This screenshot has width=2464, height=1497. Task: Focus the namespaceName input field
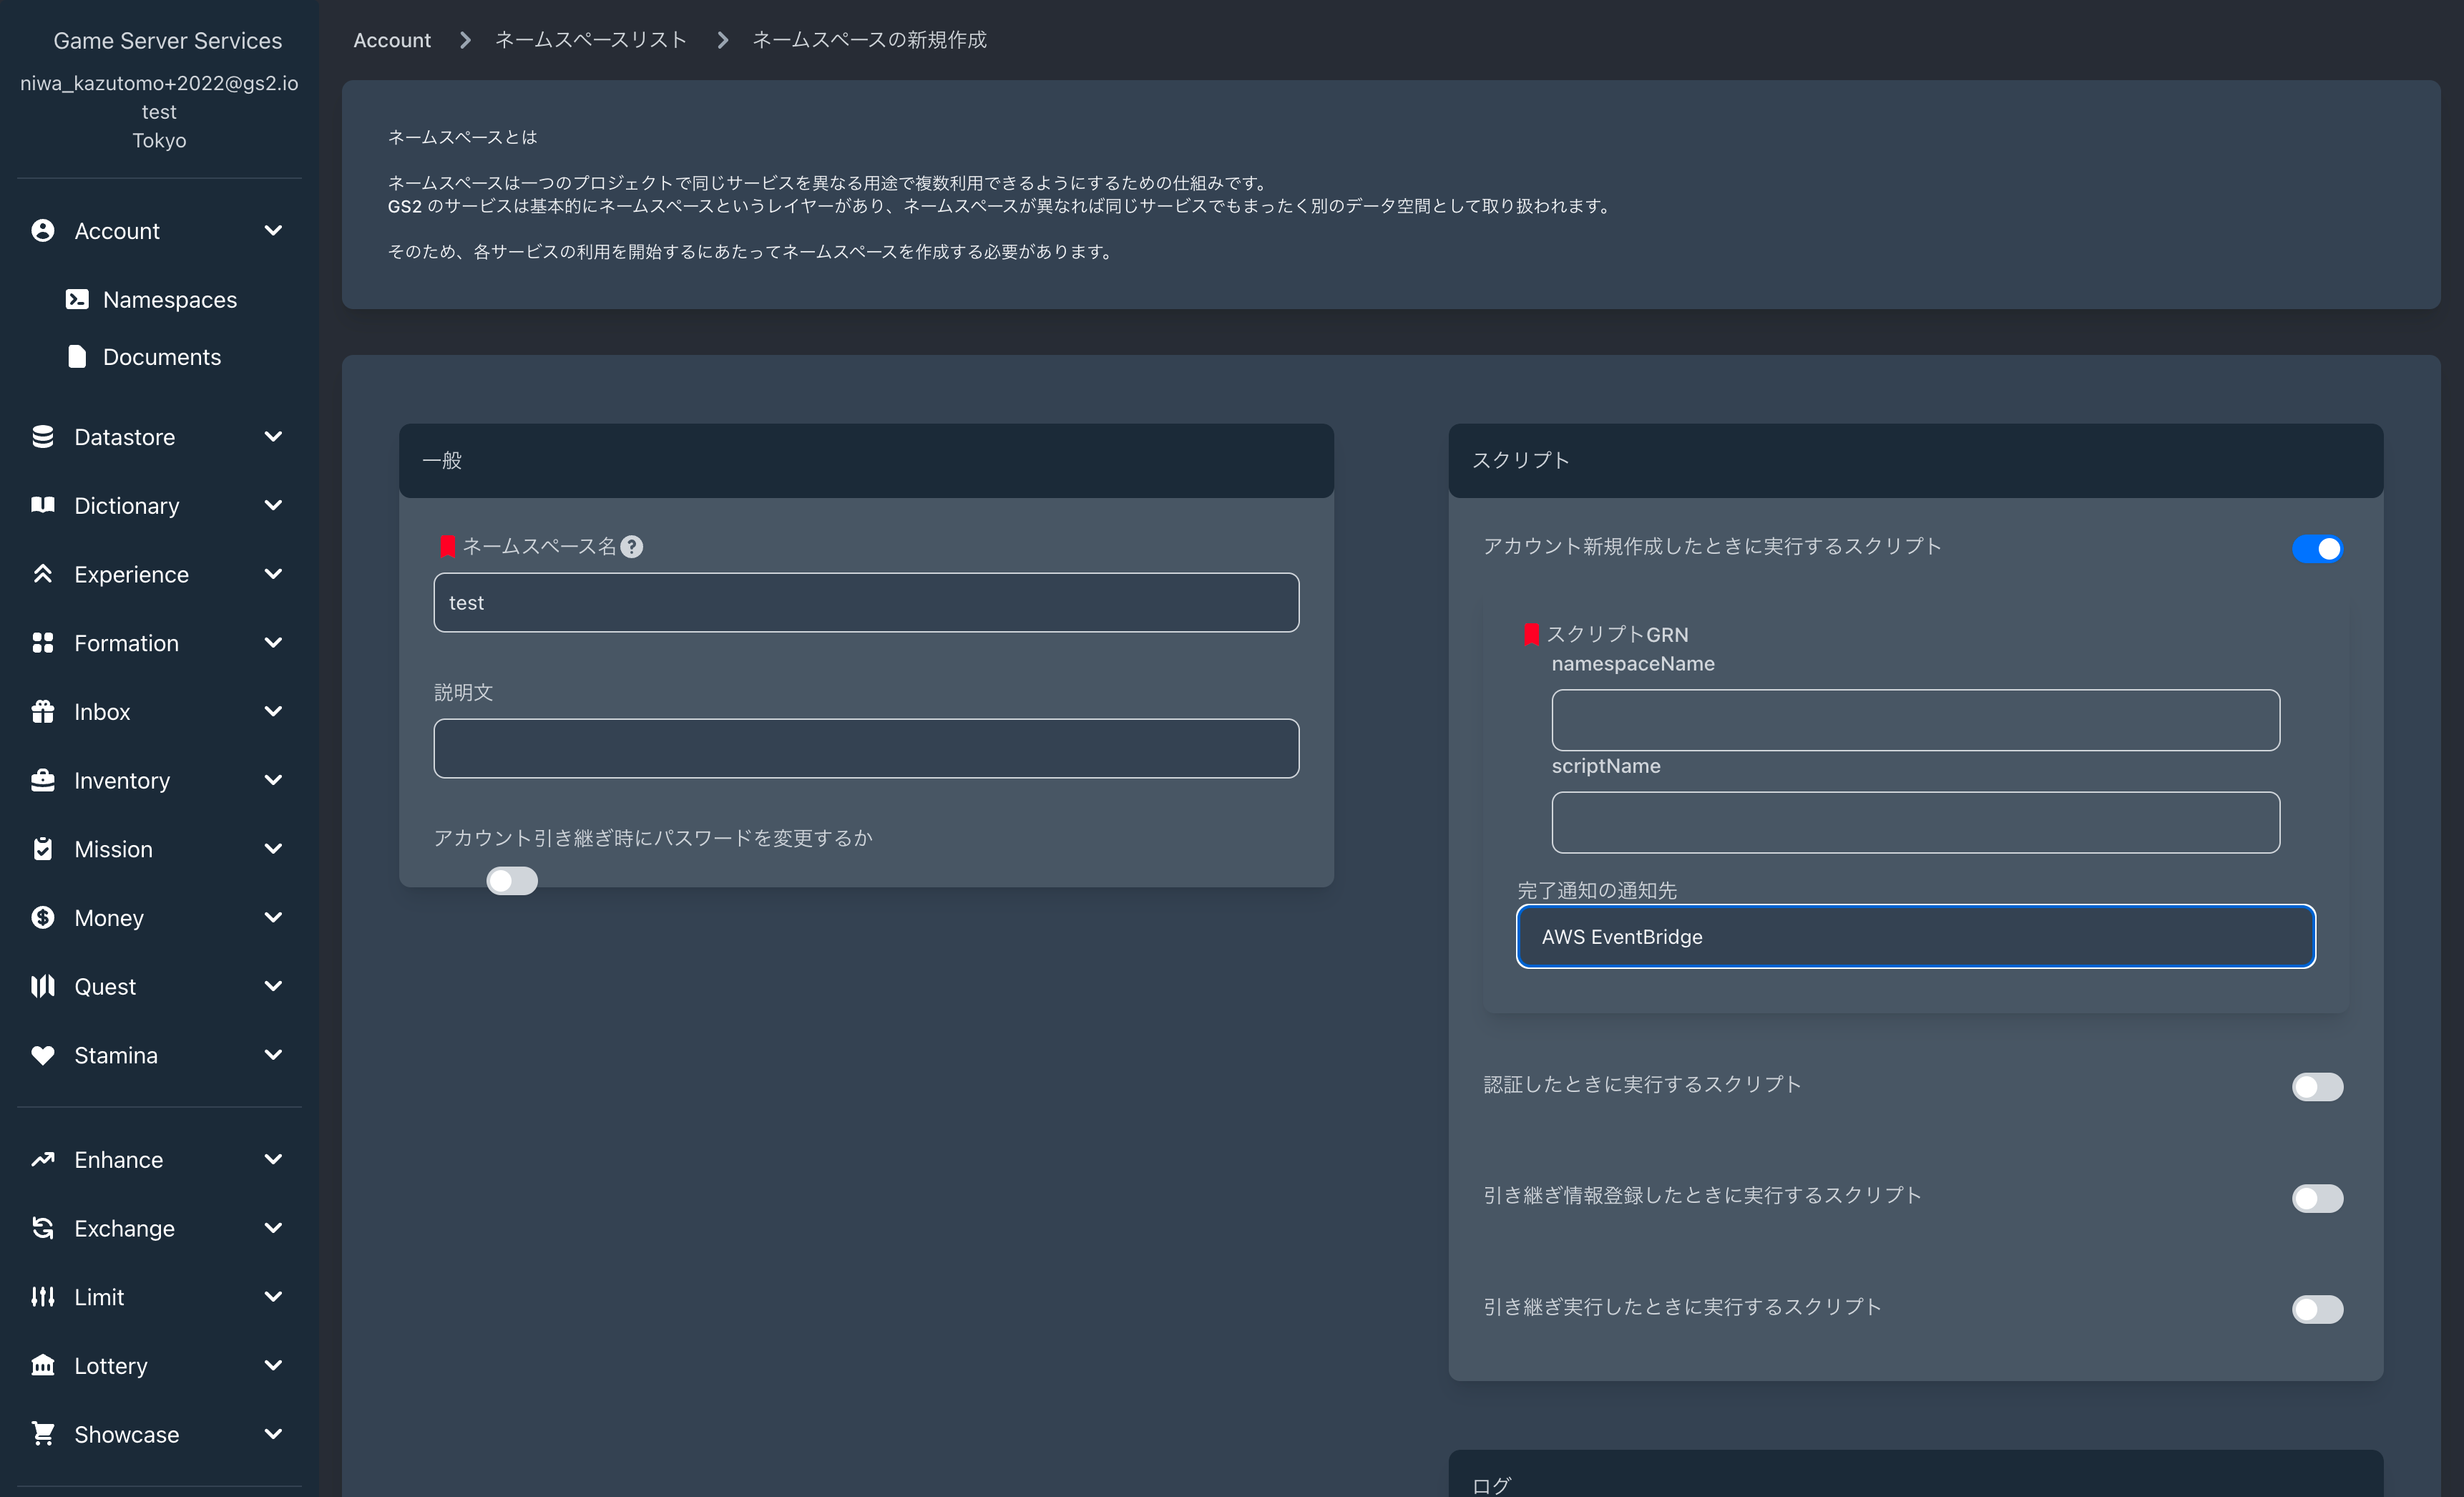point(1915,720)
